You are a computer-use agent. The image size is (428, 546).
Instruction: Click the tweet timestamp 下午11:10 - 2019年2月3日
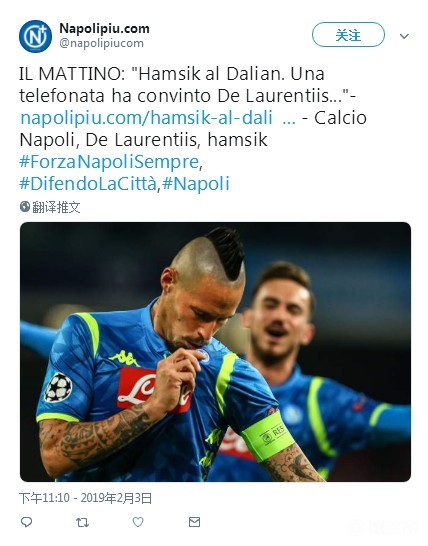pos(85,498)
